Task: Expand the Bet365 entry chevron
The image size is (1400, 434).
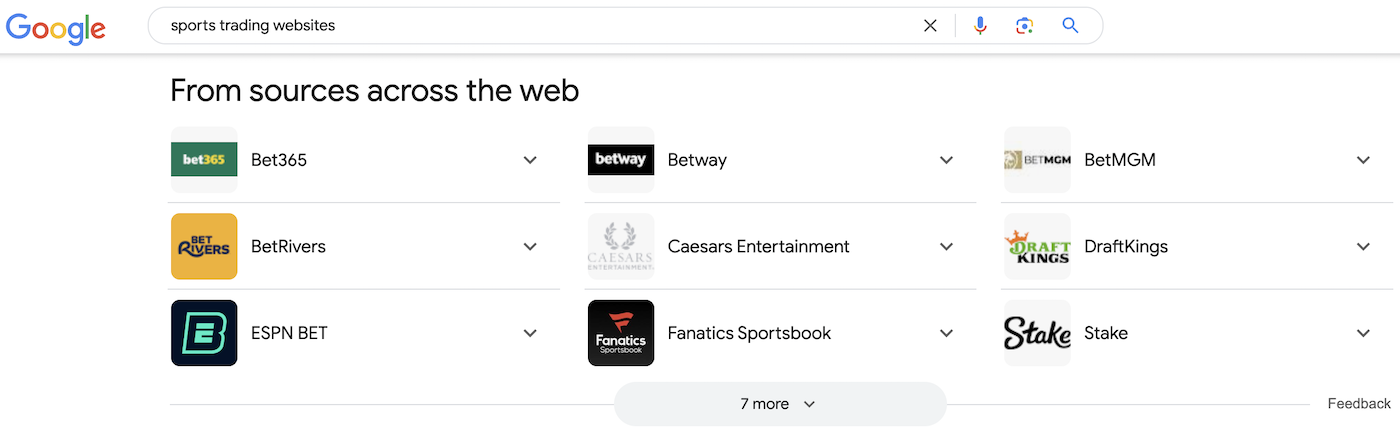Action: (x=530, y=160)
